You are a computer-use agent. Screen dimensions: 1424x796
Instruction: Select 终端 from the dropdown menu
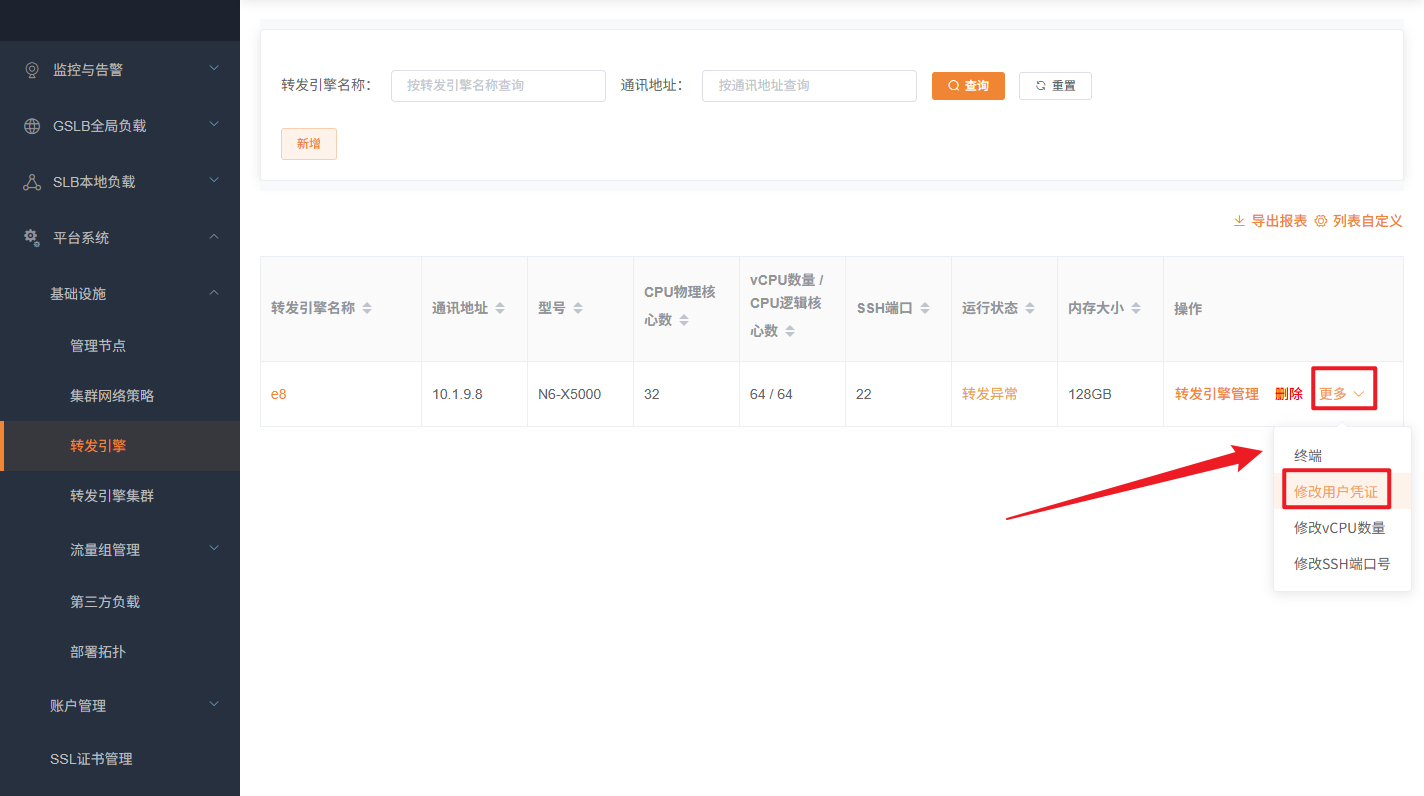tap(1307, 454)
